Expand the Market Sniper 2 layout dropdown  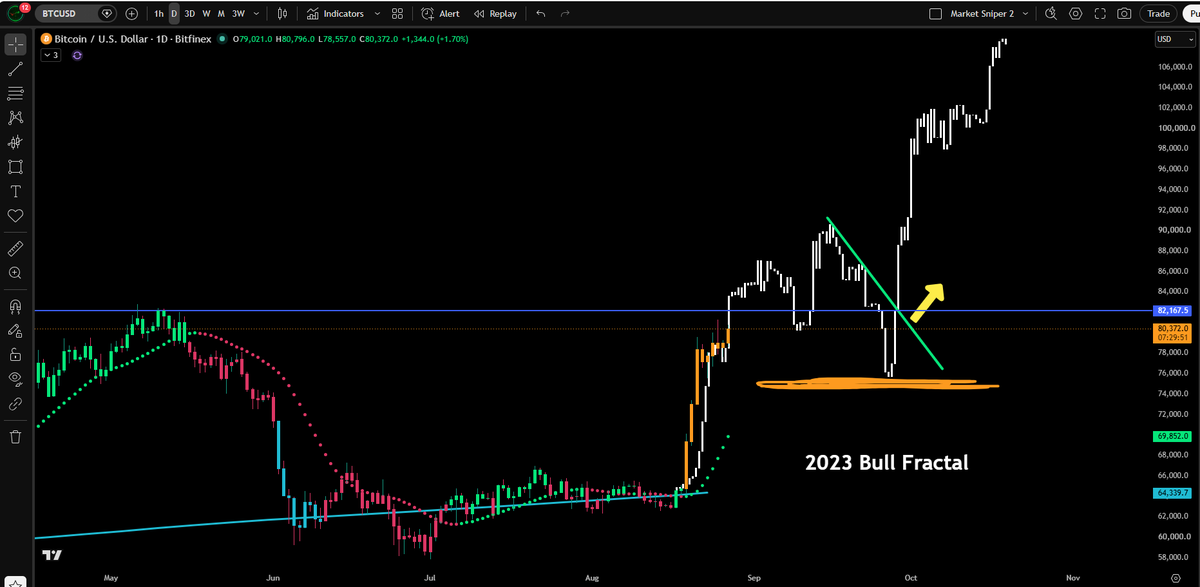pos(1027,14)
